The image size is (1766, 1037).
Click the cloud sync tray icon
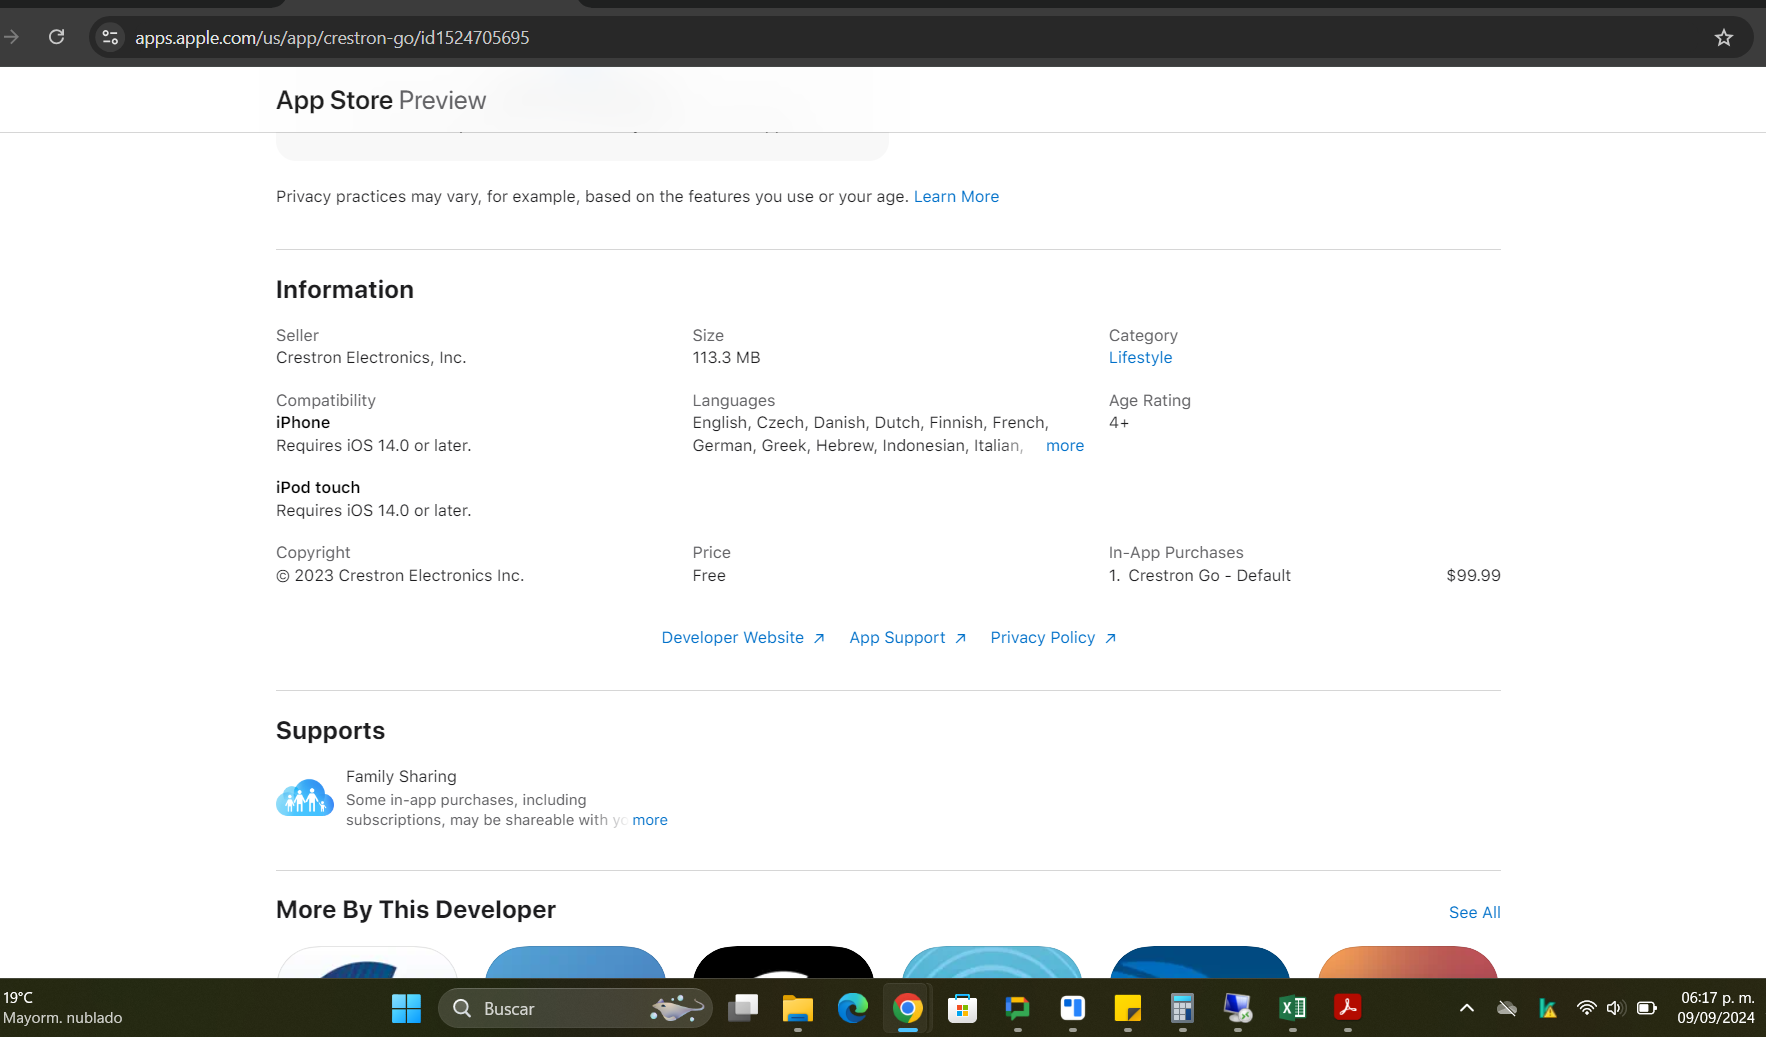[x=1507, y=1008]
